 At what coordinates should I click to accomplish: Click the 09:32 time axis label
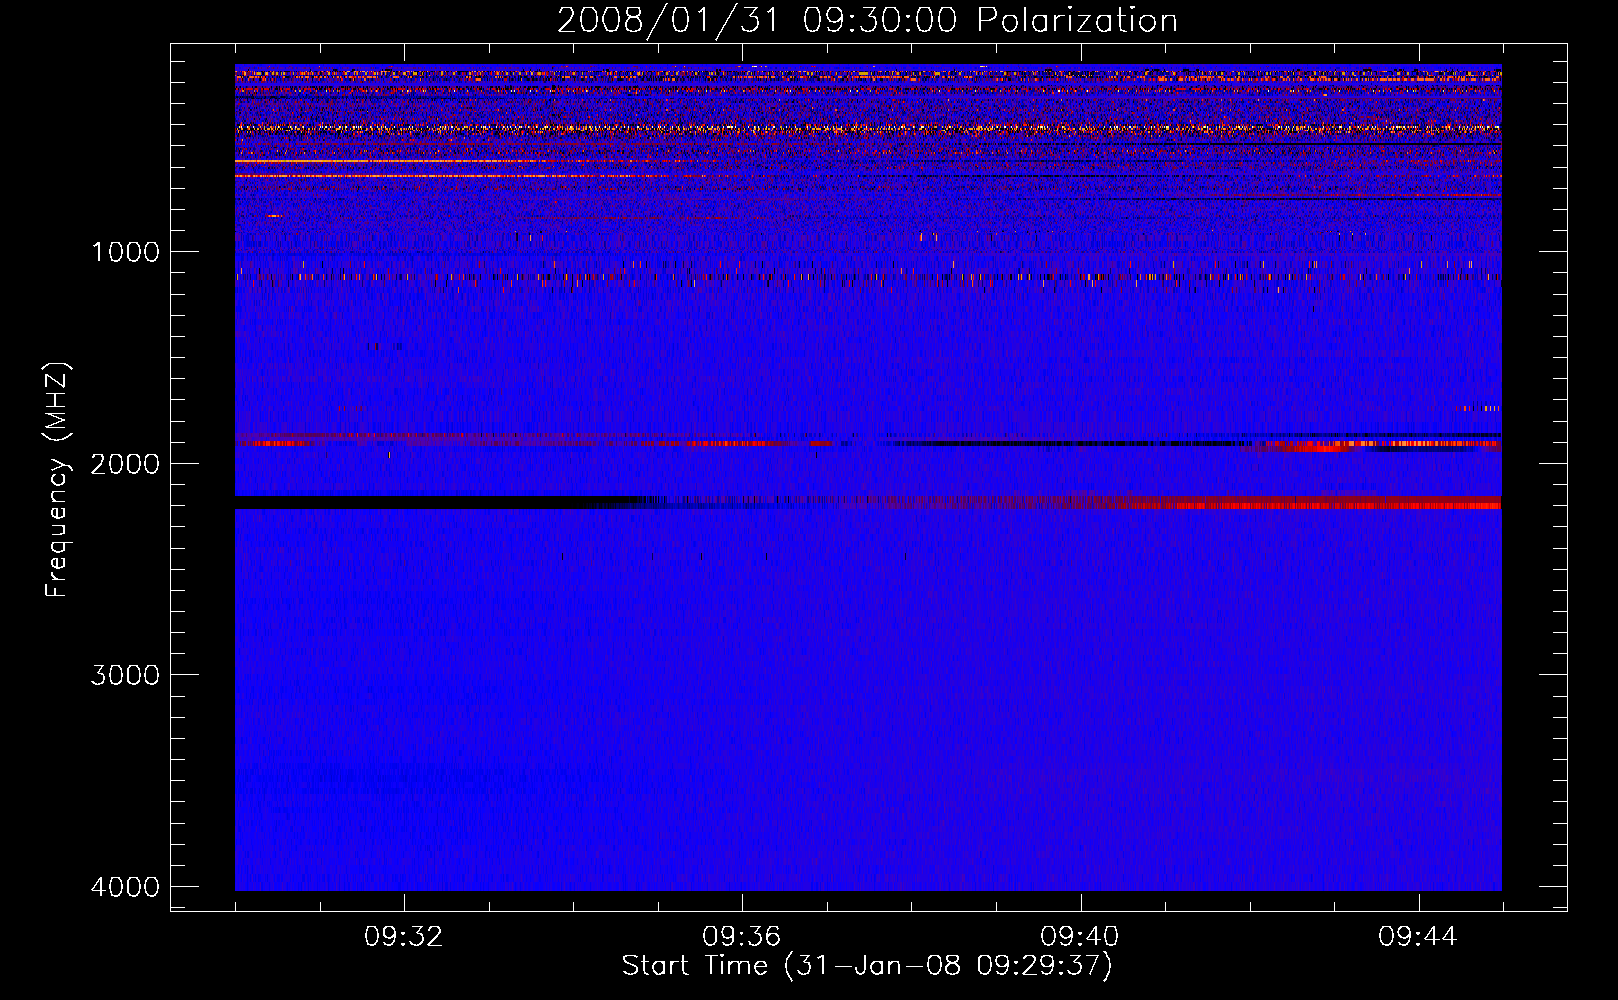coord(404,937)
